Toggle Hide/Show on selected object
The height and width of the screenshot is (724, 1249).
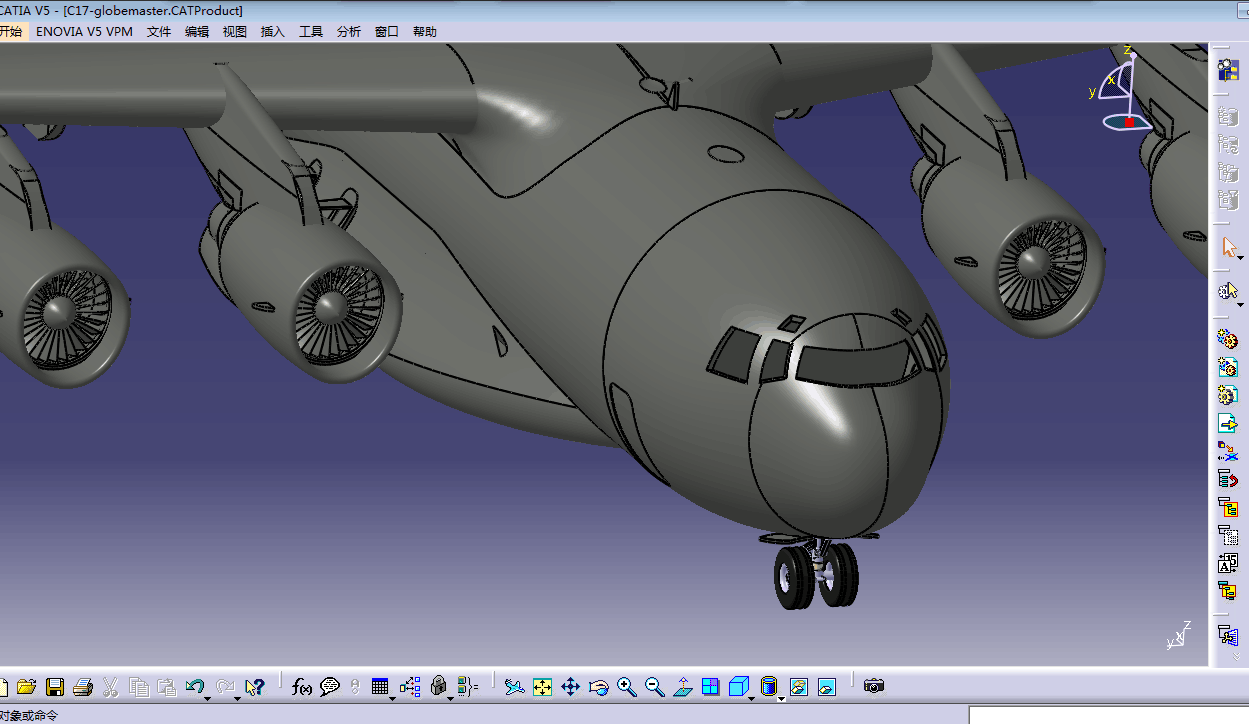pos(798,687)
